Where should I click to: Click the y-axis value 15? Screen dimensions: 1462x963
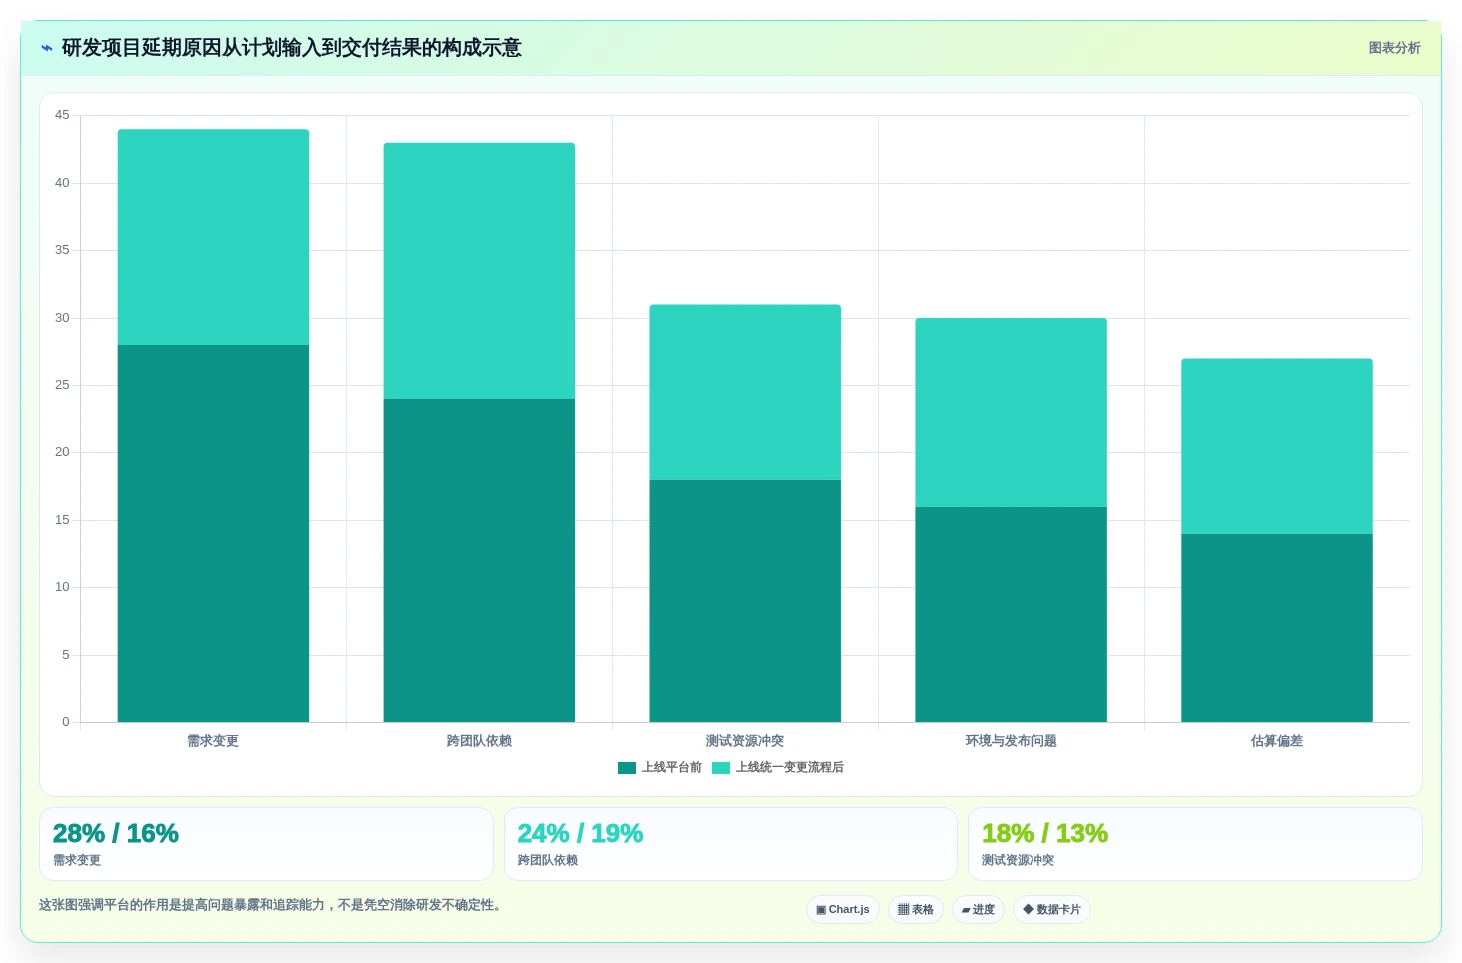coord(62,520)
